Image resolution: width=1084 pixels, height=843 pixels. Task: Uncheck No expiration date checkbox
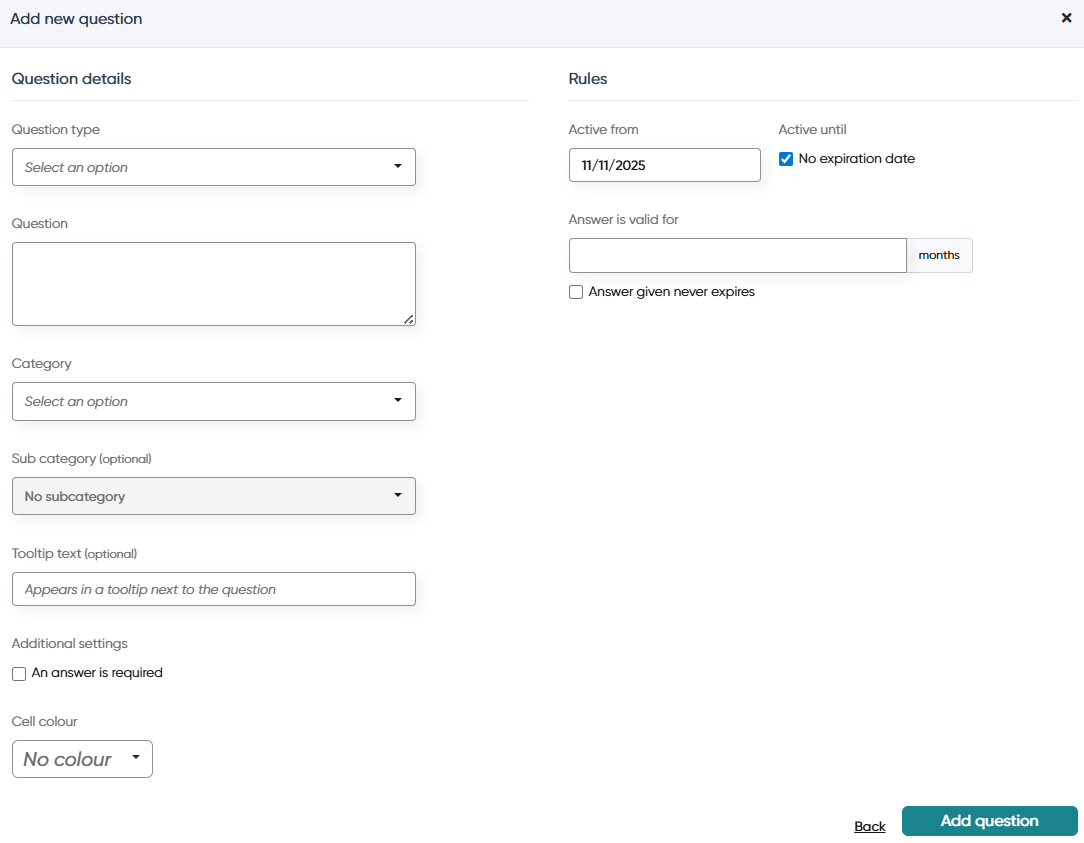pos(785,159)
